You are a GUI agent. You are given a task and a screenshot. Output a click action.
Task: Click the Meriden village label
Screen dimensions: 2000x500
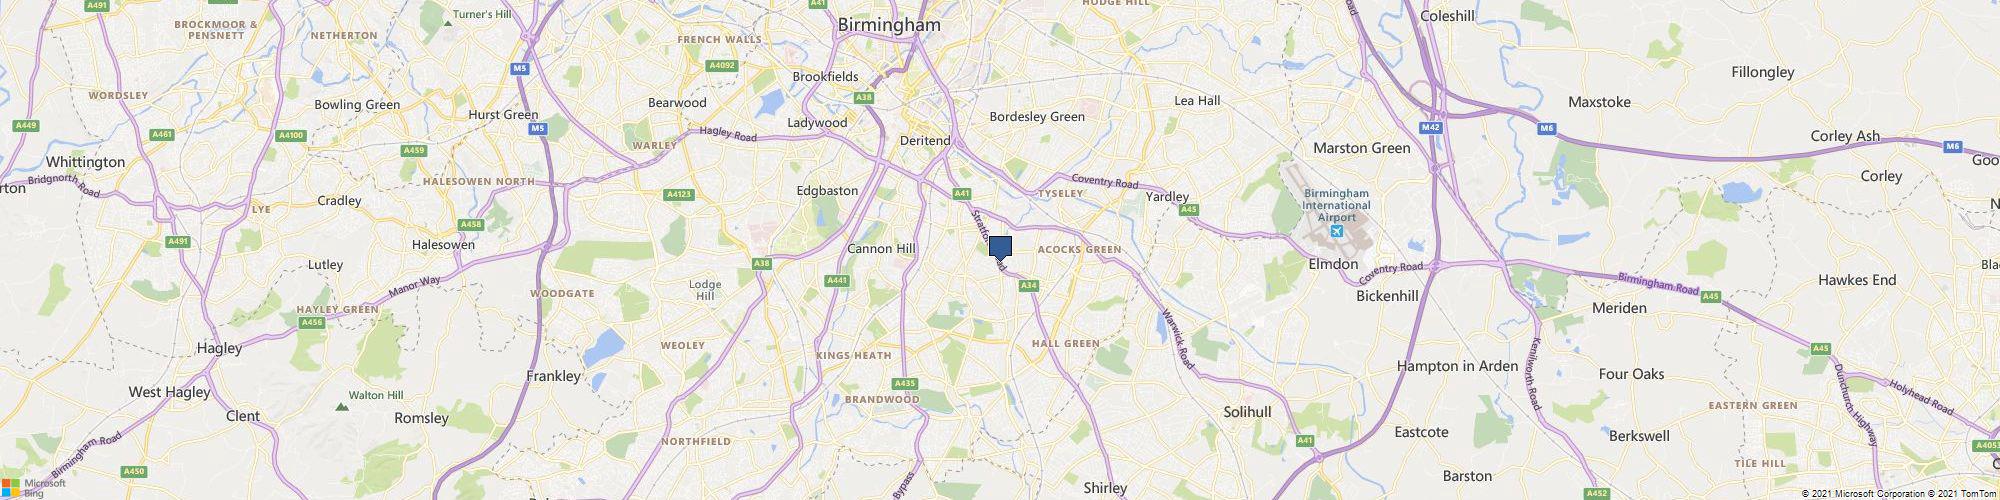[1619, 308]
